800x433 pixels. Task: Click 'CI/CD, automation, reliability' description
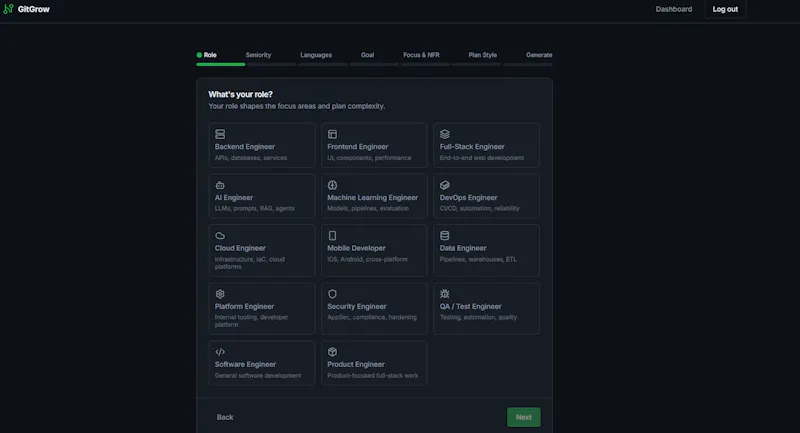[480, 209]
